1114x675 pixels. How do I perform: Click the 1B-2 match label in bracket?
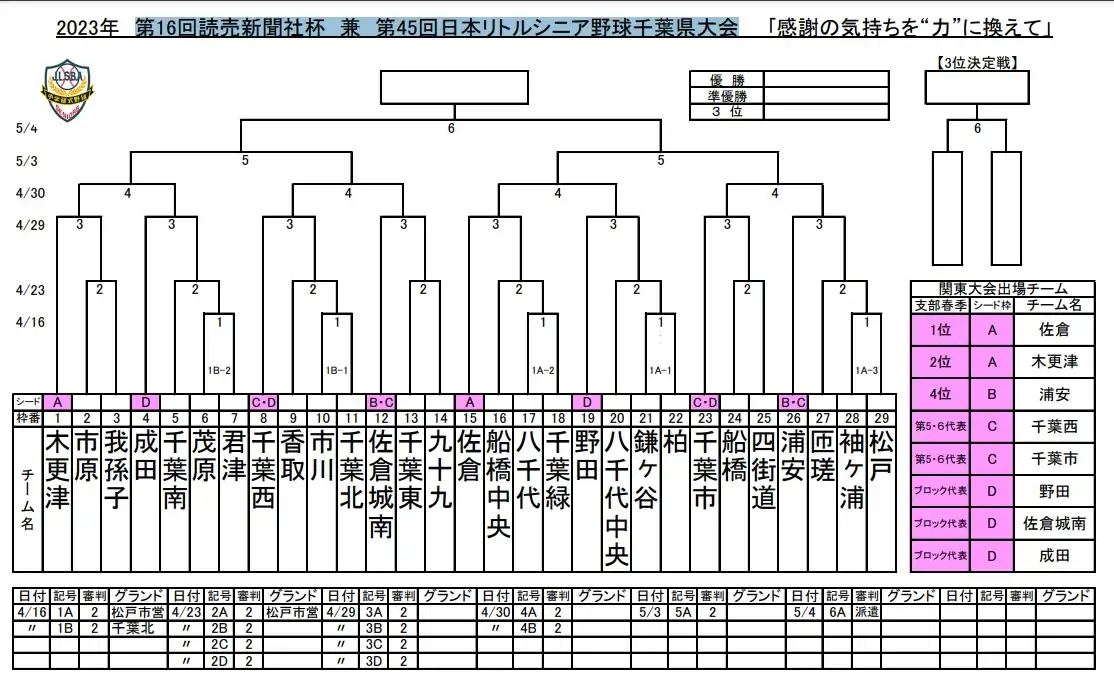click(219, 370)
